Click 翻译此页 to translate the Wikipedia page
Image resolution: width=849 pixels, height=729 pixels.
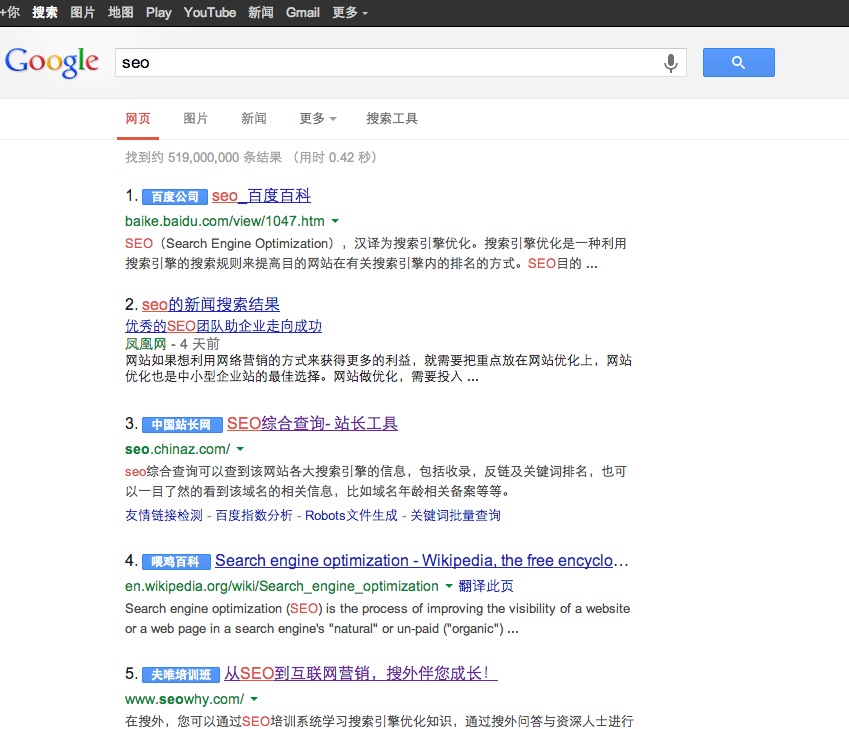(x=486, y=586)
